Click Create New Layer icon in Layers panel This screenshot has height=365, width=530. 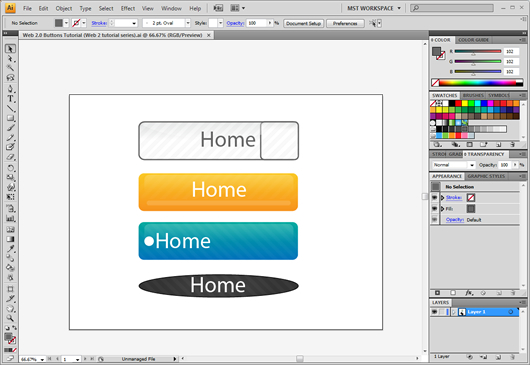point(498,357)
